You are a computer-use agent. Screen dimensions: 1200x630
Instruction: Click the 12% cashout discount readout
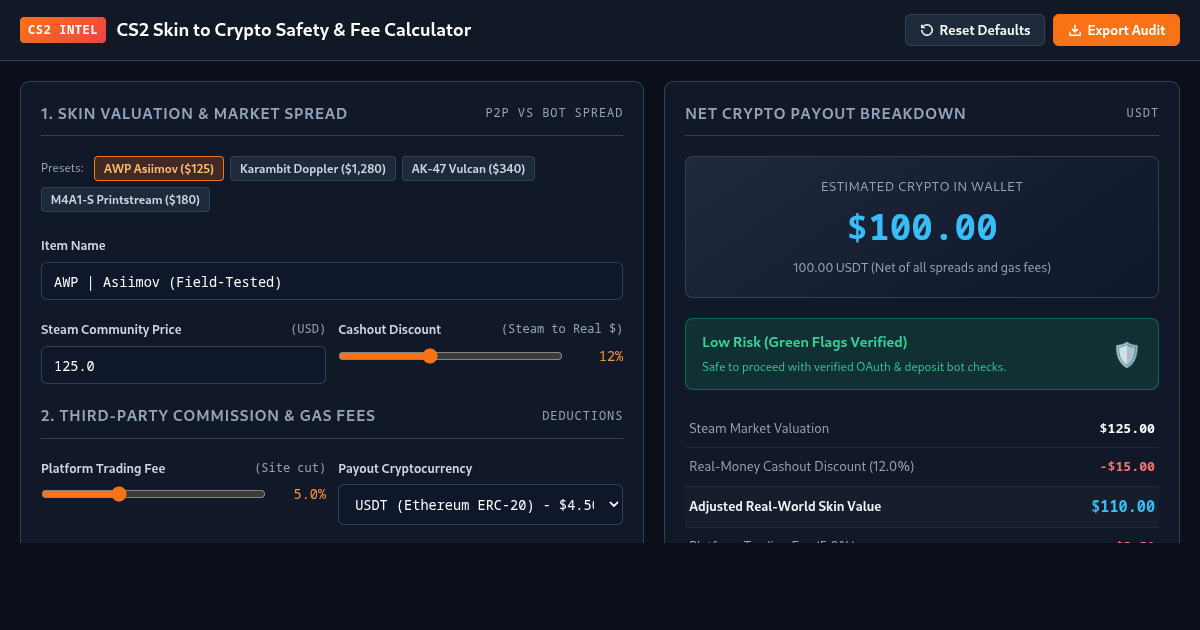tap(611, 356)
